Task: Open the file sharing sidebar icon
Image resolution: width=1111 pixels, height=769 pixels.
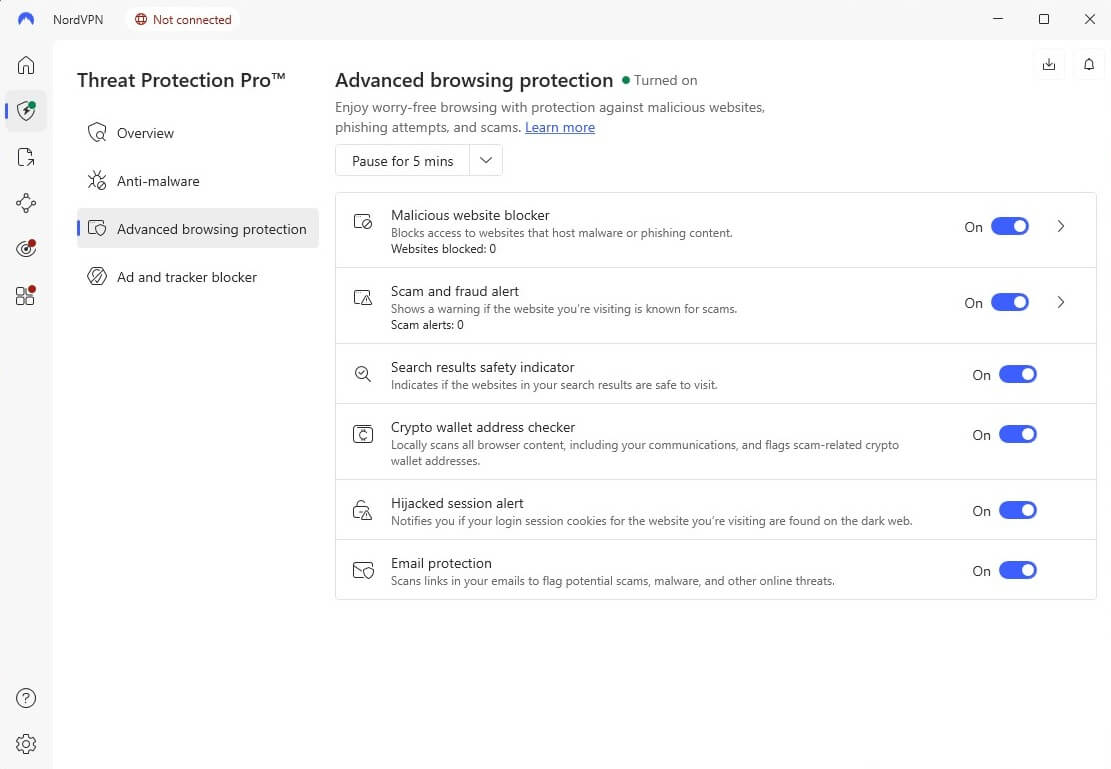Action: 26,157
